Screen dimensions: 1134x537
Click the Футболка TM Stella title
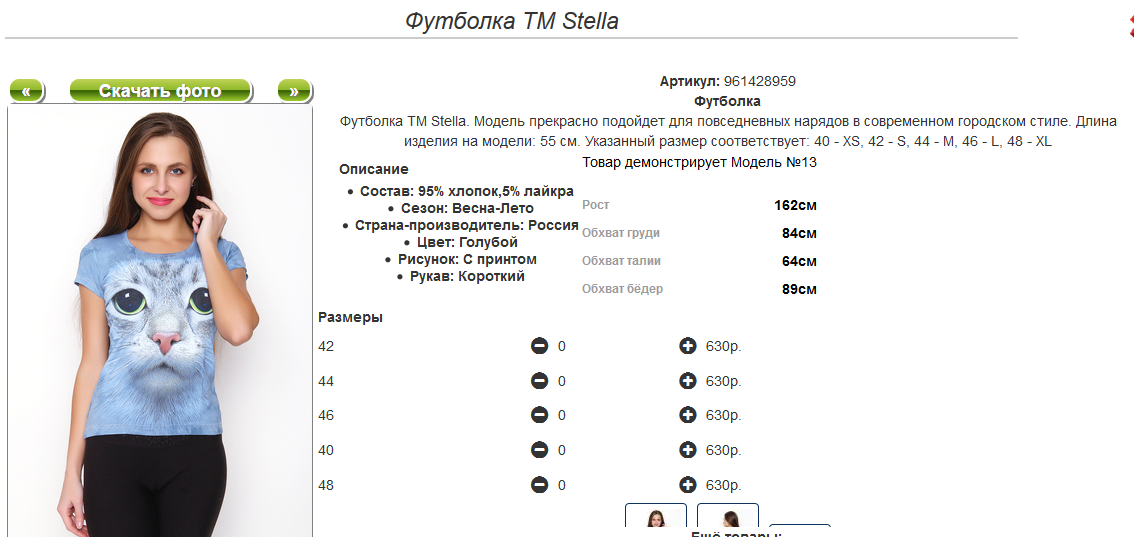512,21
